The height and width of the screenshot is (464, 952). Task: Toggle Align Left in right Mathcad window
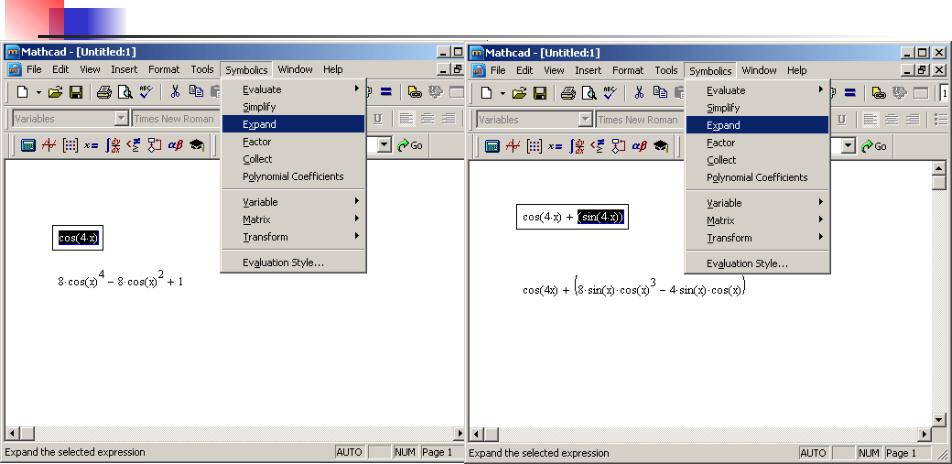pos(869,120)
